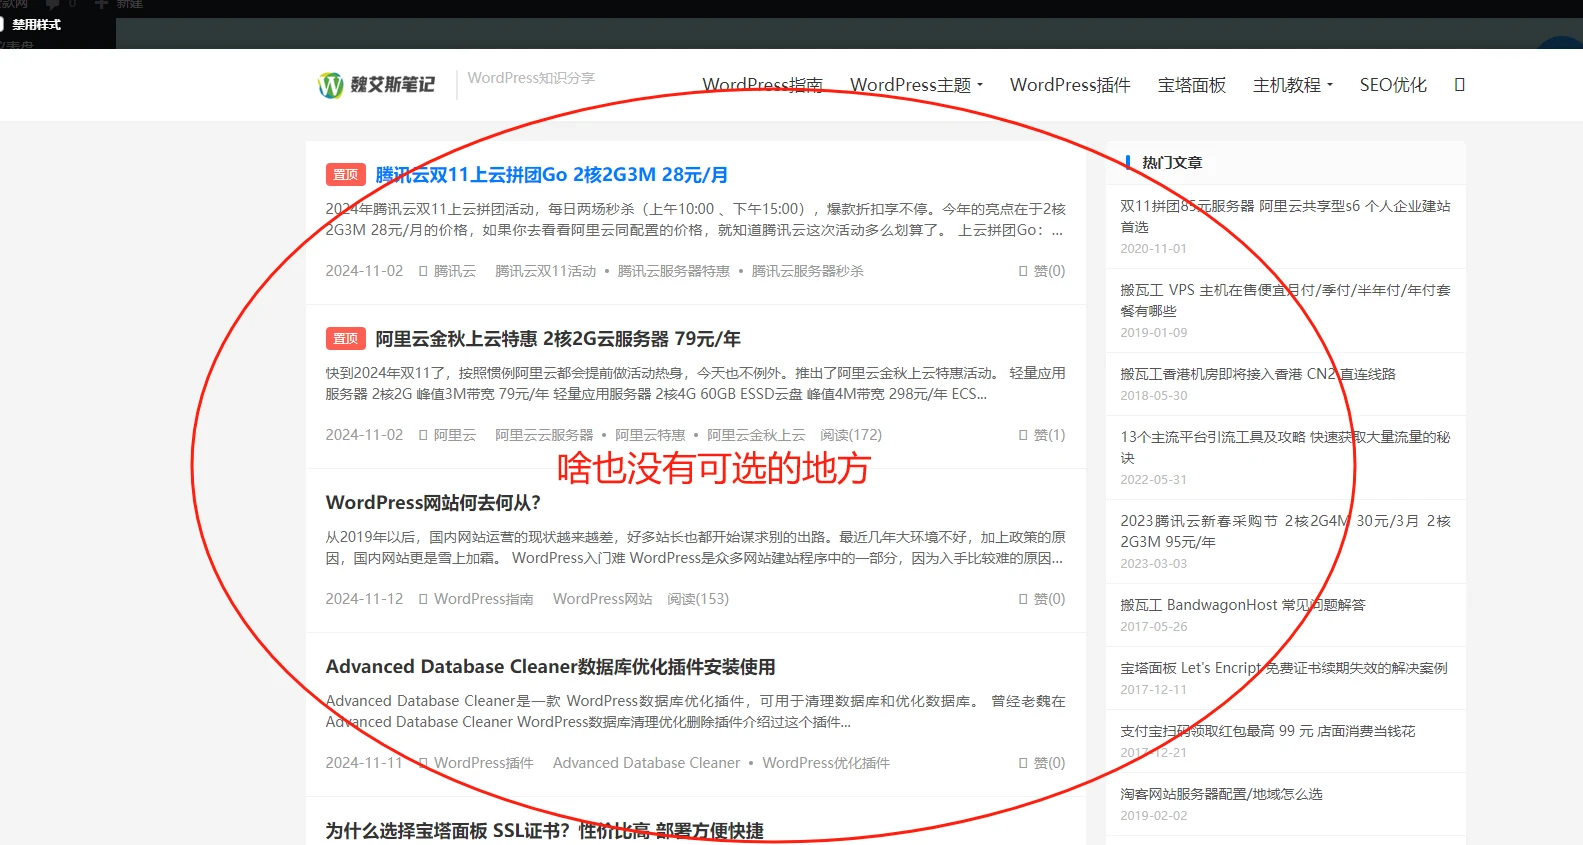
Task: Click the 置顶 badge on the 阿里云 post
Action: click(345, 339)
